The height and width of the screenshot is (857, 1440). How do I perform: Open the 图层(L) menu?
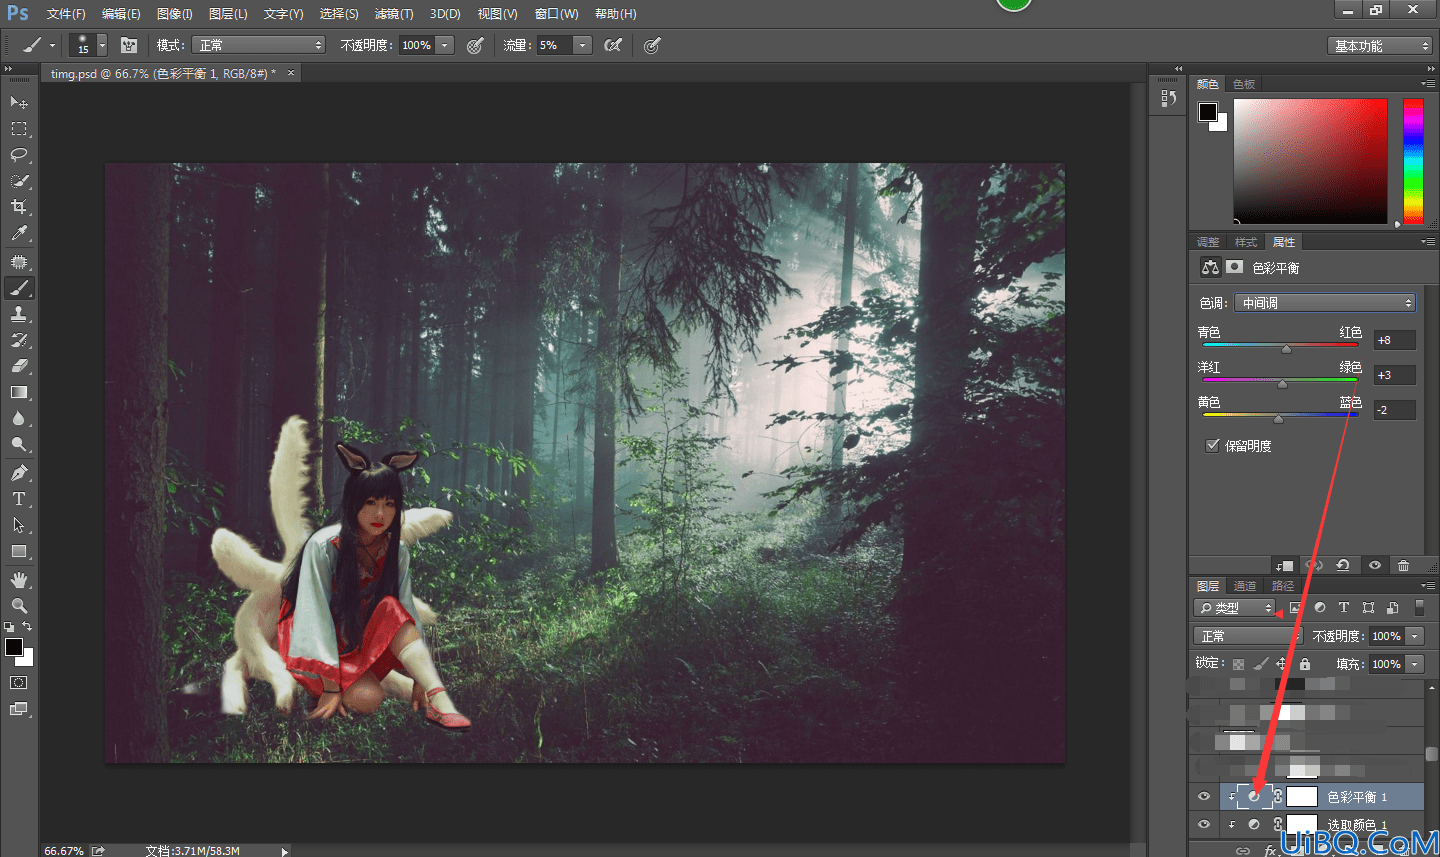tap(228, 14)
